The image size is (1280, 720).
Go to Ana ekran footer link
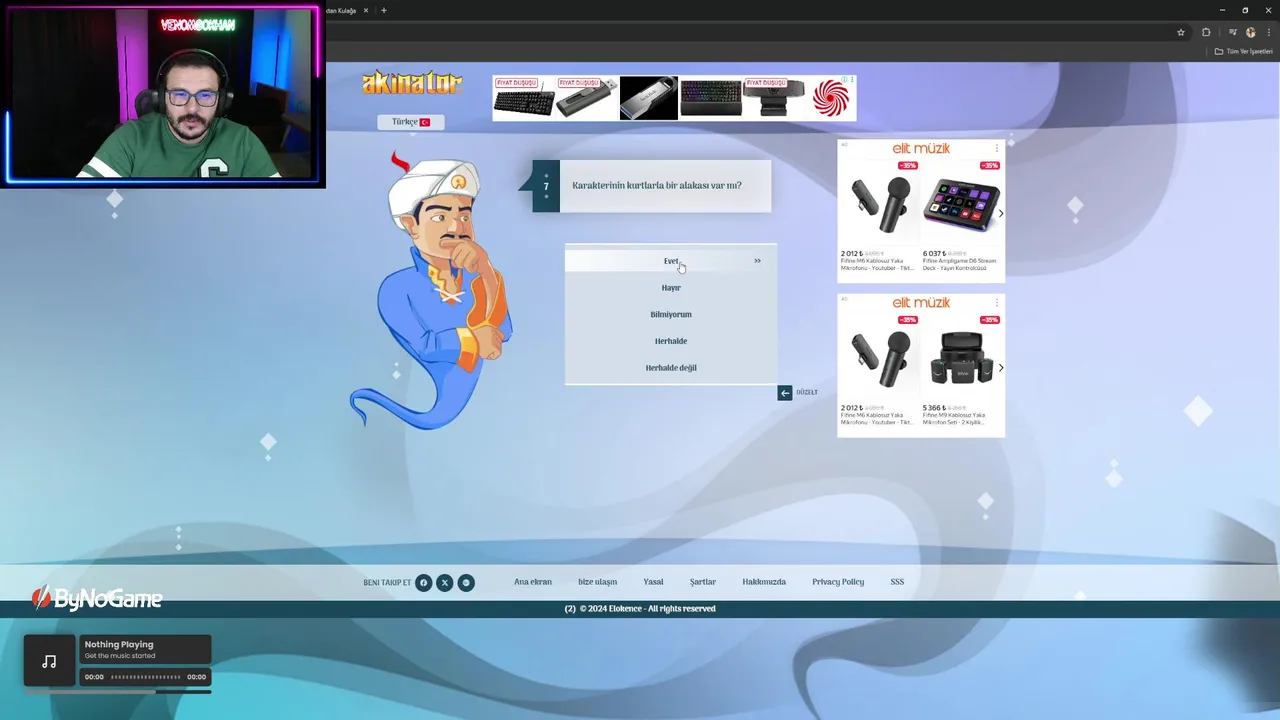coord(533,582)
